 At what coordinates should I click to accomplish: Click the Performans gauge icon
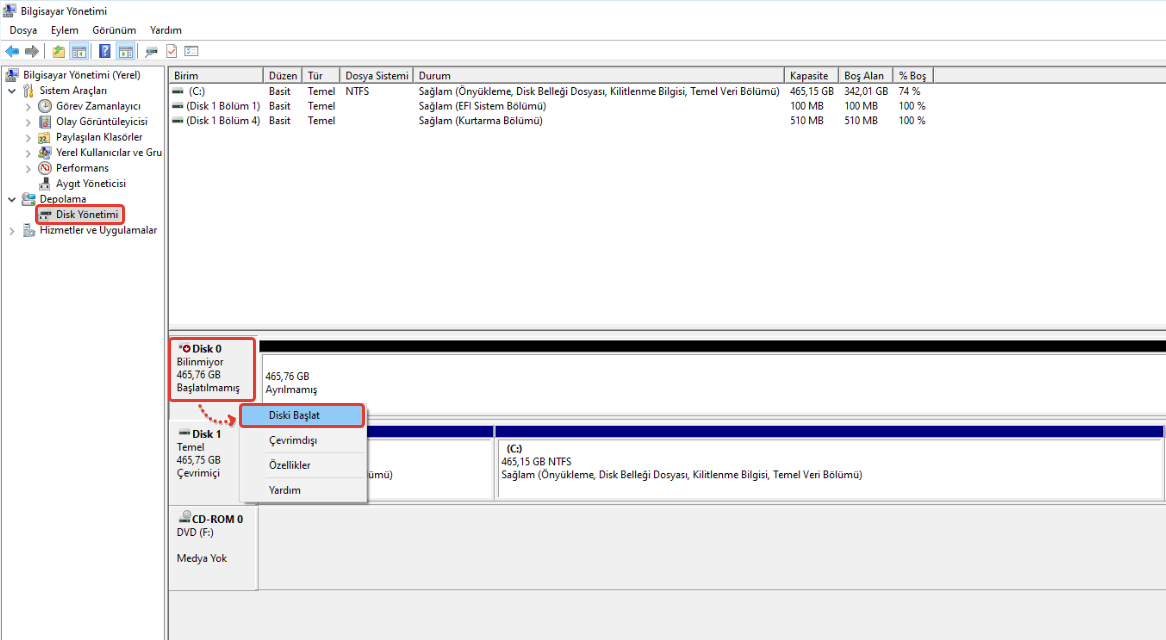[x=45, y=168]
